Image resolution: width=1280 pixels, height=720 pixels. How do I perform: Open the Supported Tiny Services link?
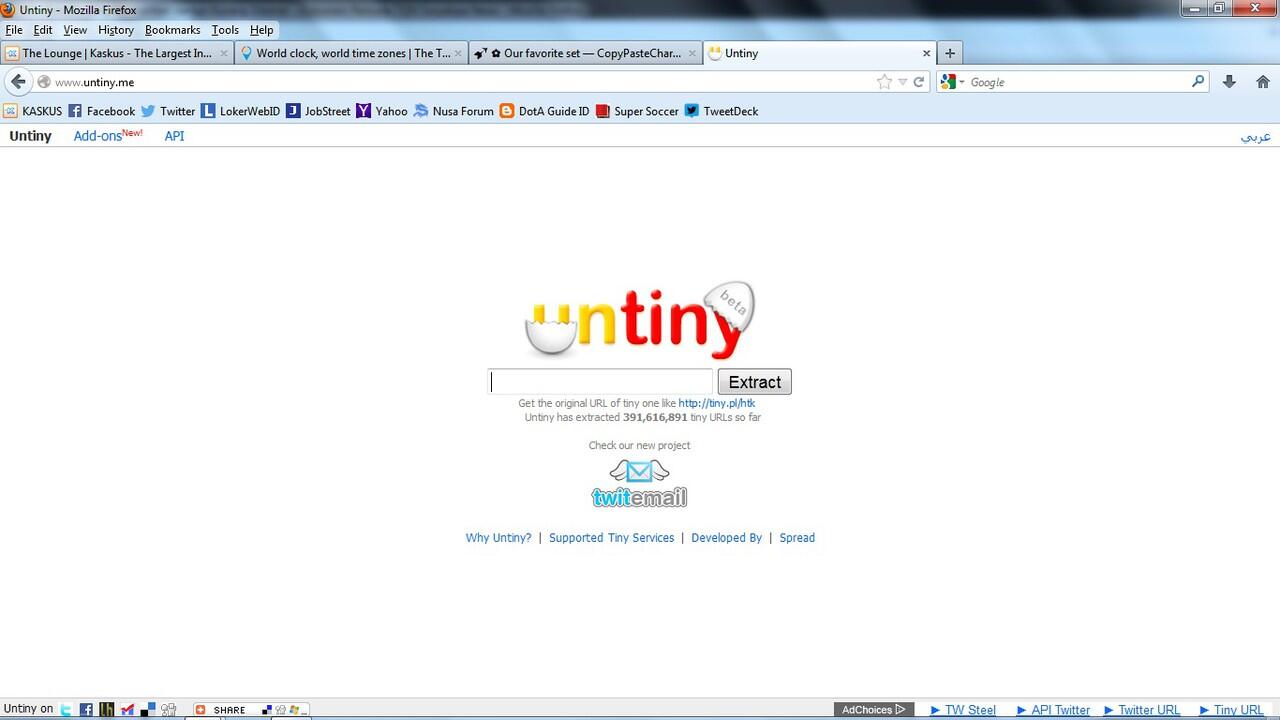(612, 538)
